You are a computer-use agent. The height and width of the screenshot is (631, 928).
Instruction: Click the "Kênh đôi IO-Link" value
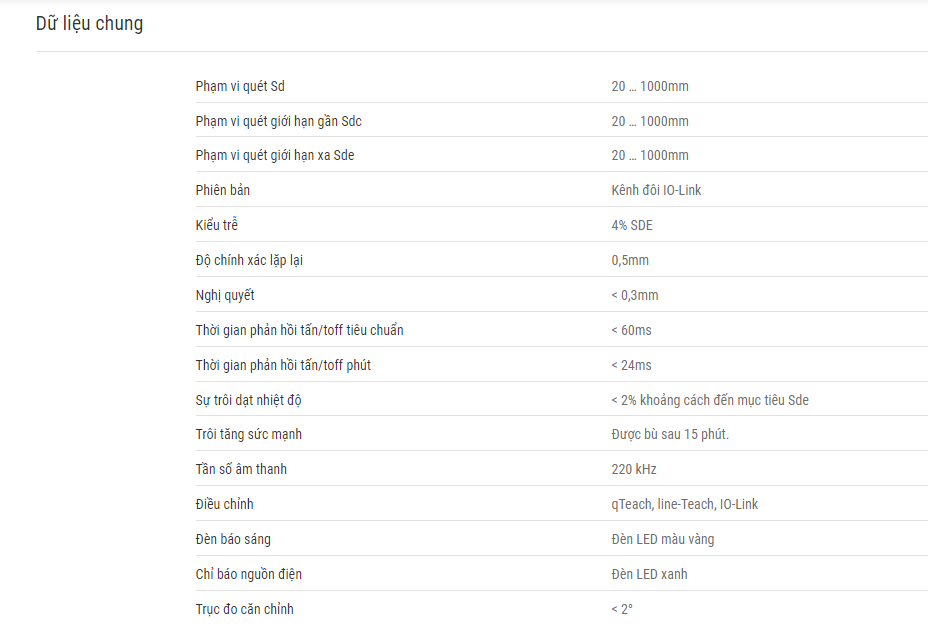pos(656,190)
